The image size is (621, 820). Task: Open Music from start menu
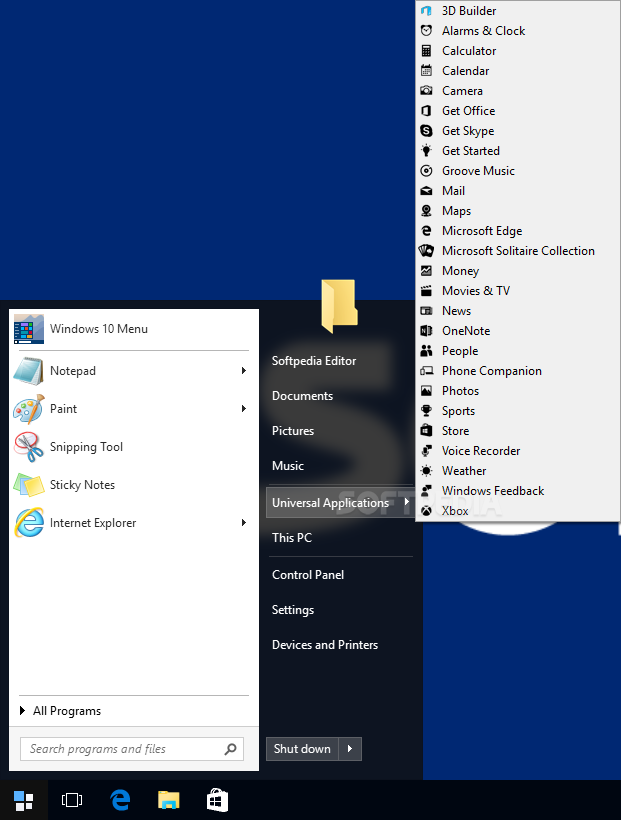(x=288, y=466)
